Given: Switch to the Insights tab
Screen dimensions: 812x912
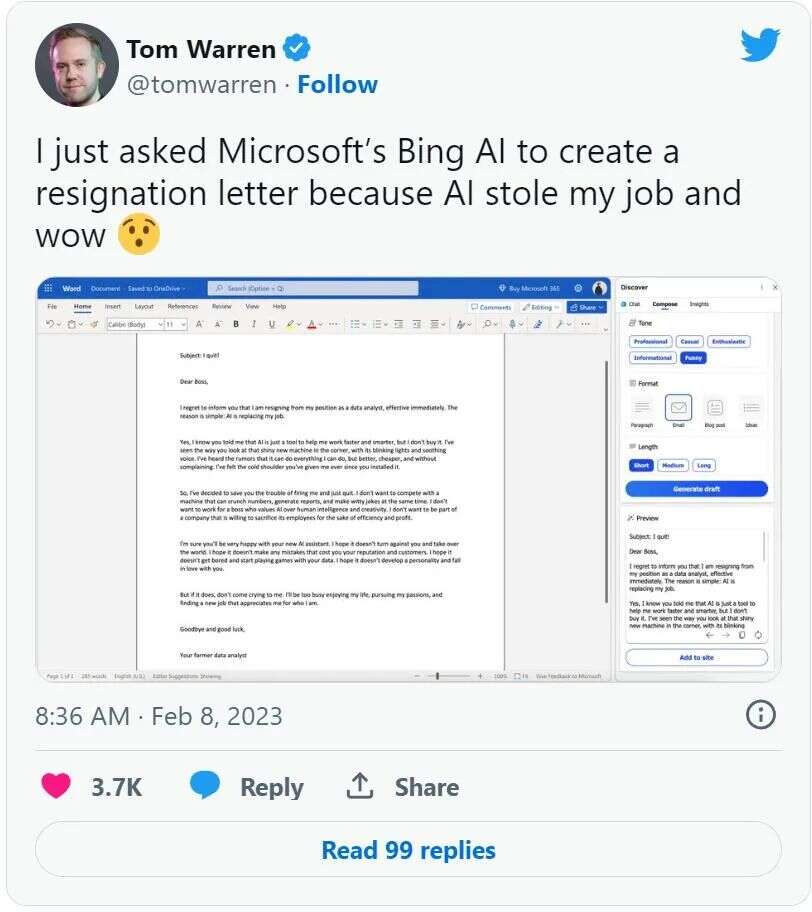Looking at the screenshot, I should pos(699,304).
